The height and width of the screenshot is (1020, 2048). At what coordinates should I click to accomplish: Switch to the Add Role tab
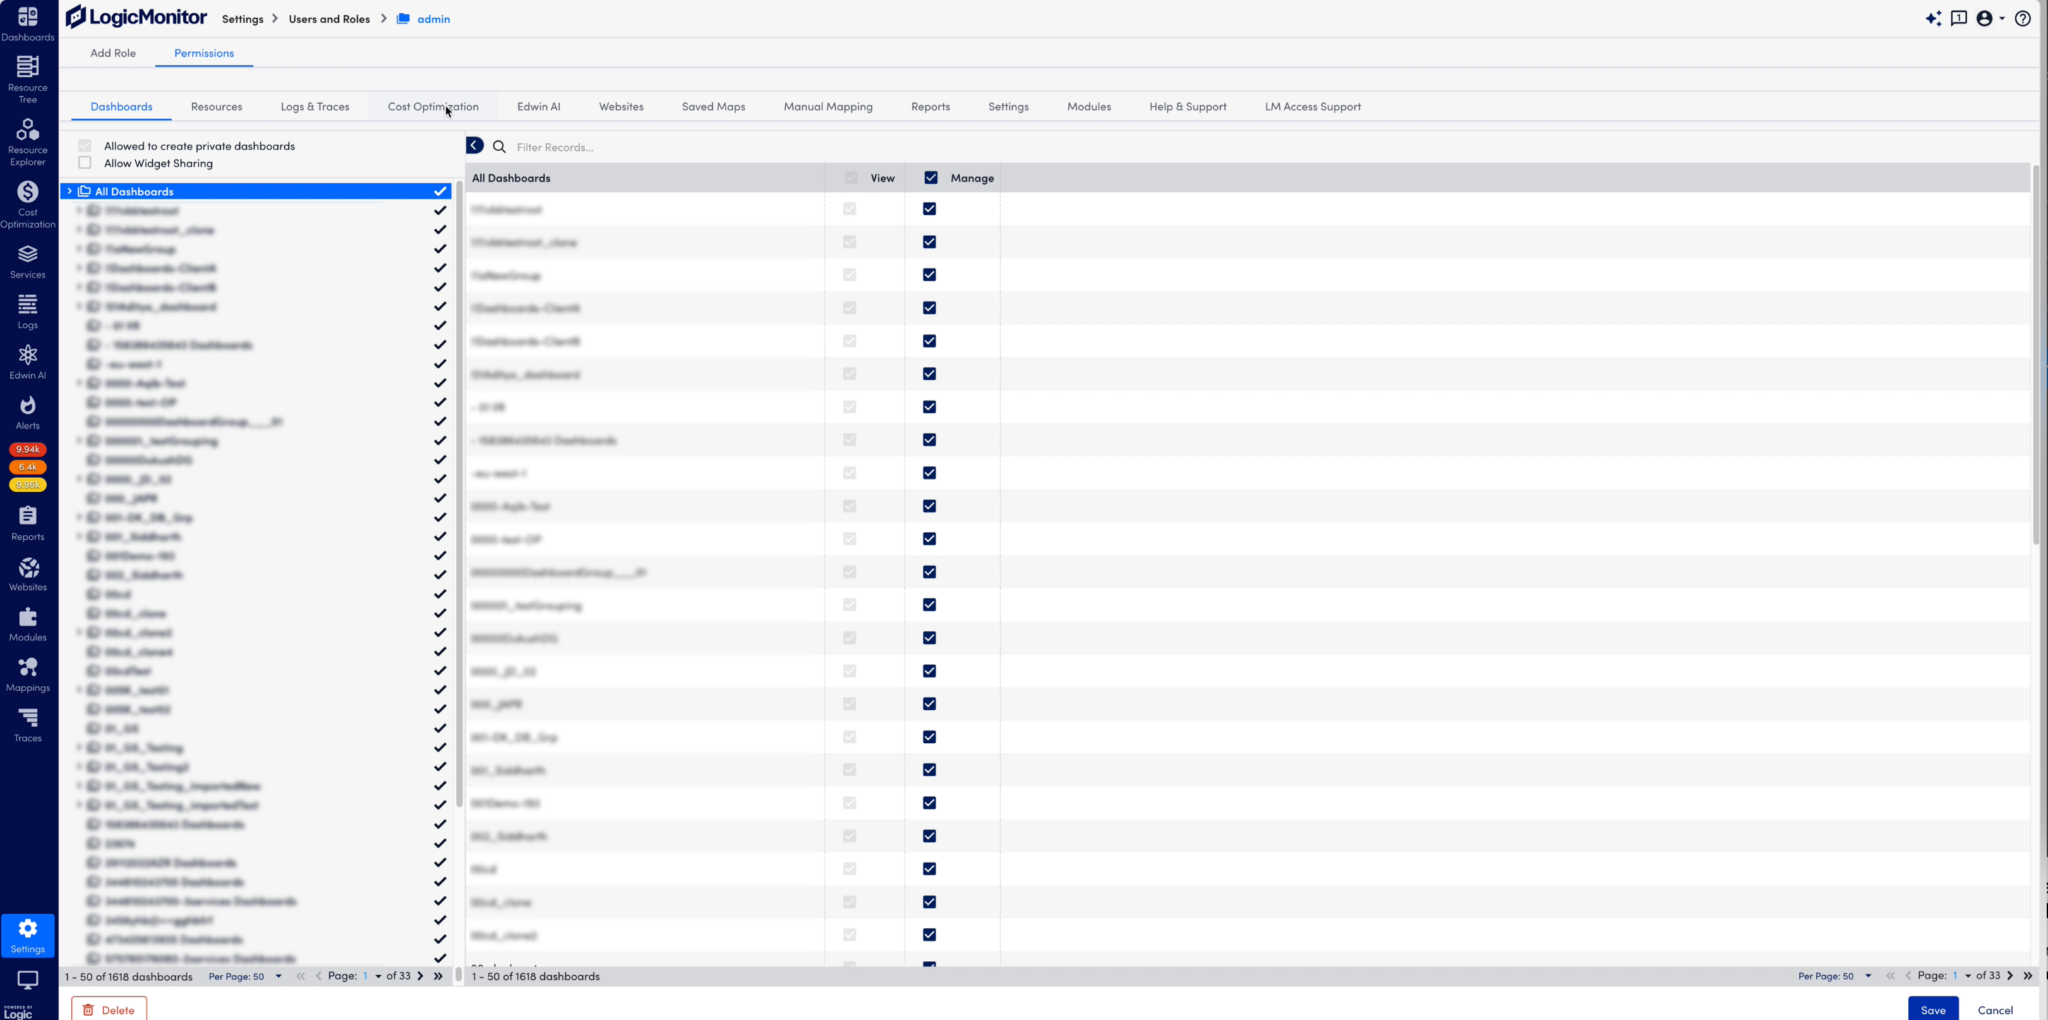(113, 53)
